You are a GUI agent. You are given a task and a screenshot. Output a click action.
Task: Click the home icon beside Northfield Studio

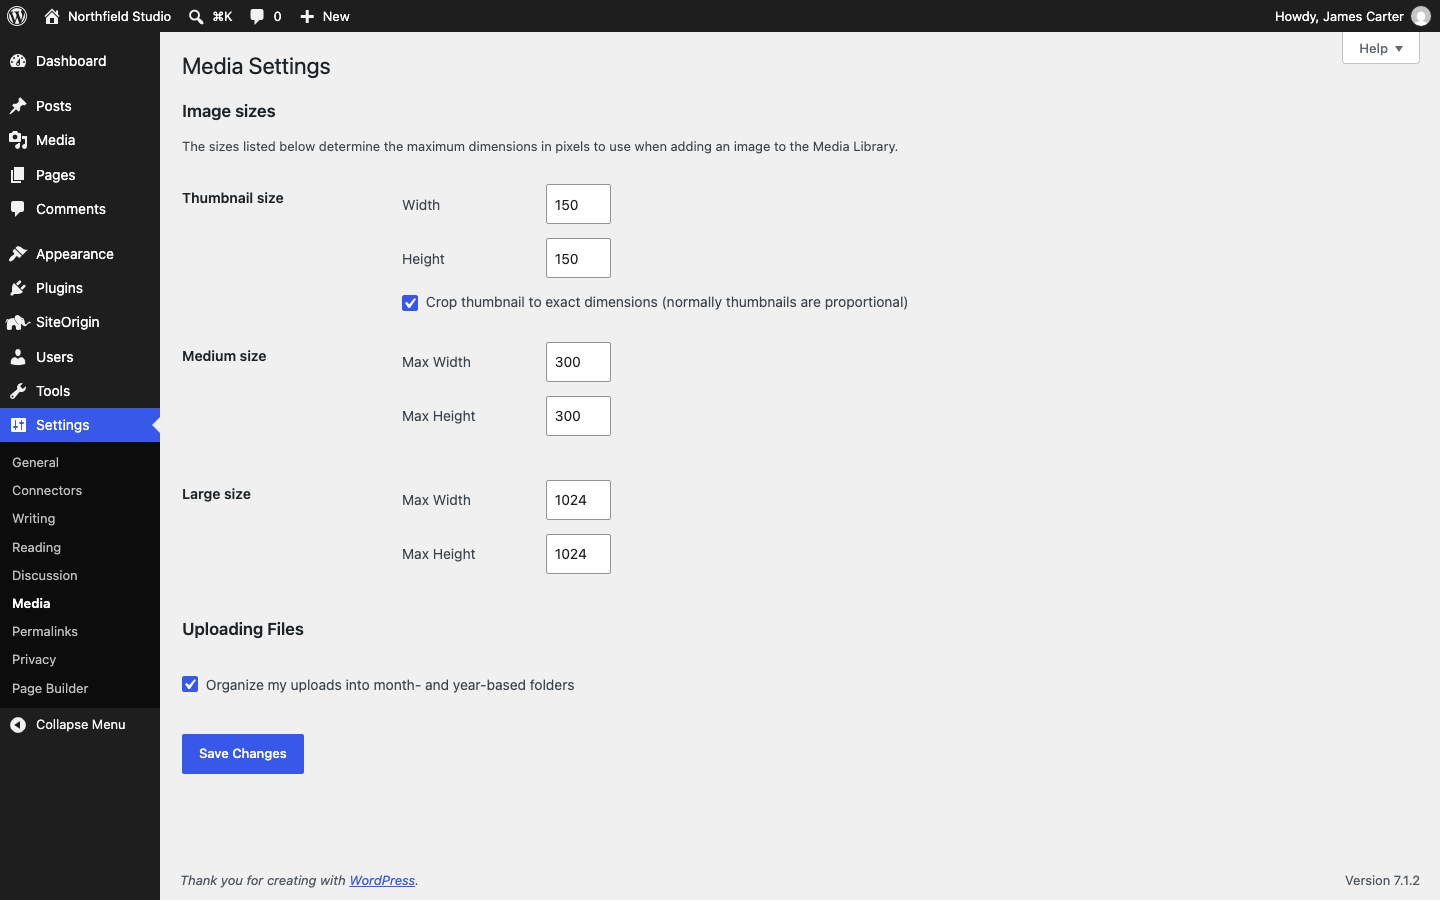[x=52, y=16]
